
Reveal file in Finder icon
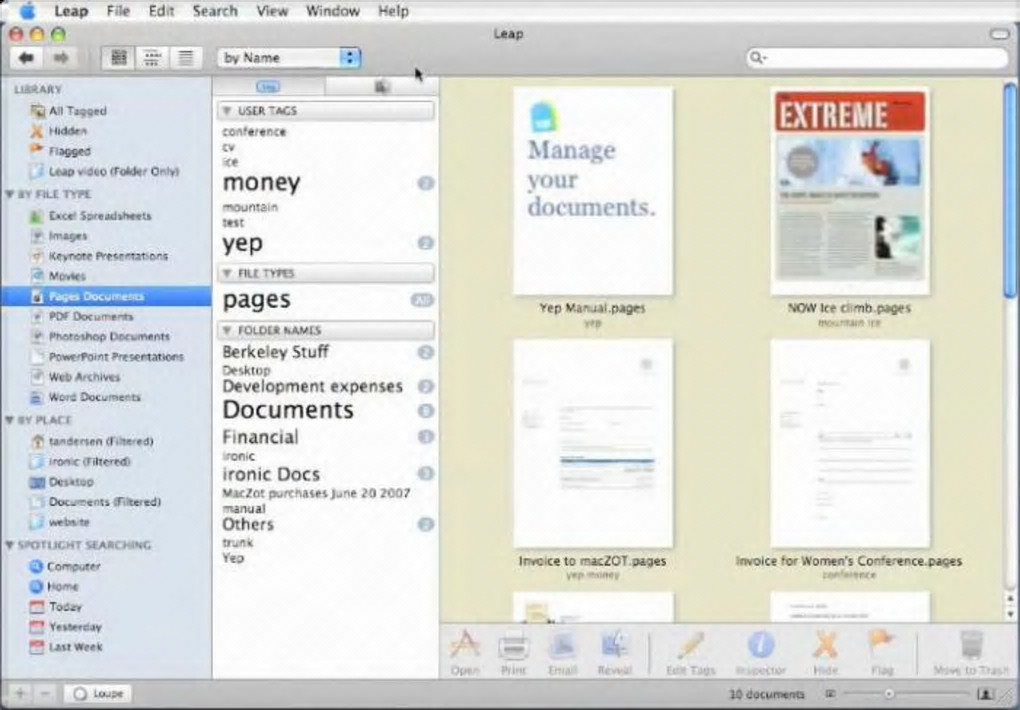[x=614, y=646]
